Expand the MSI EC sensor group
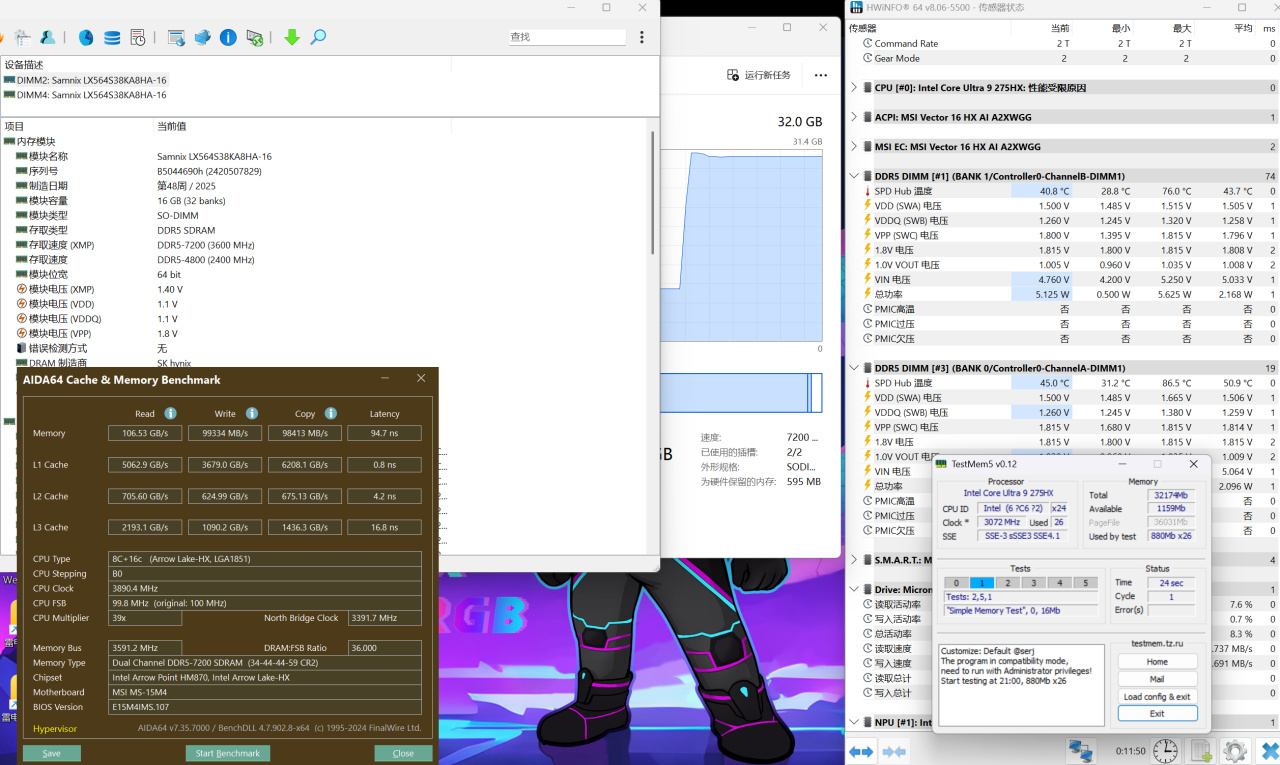 [853, 147]
